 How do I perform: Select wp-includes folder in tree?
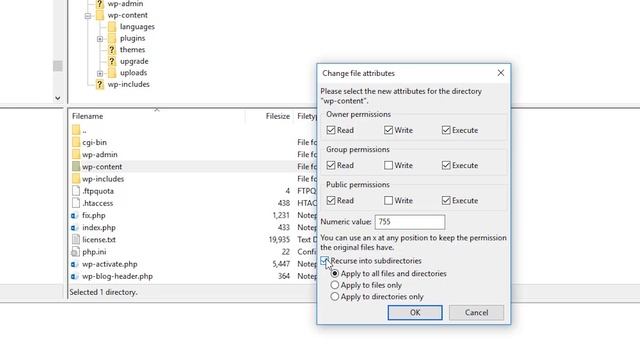[128, 84]
